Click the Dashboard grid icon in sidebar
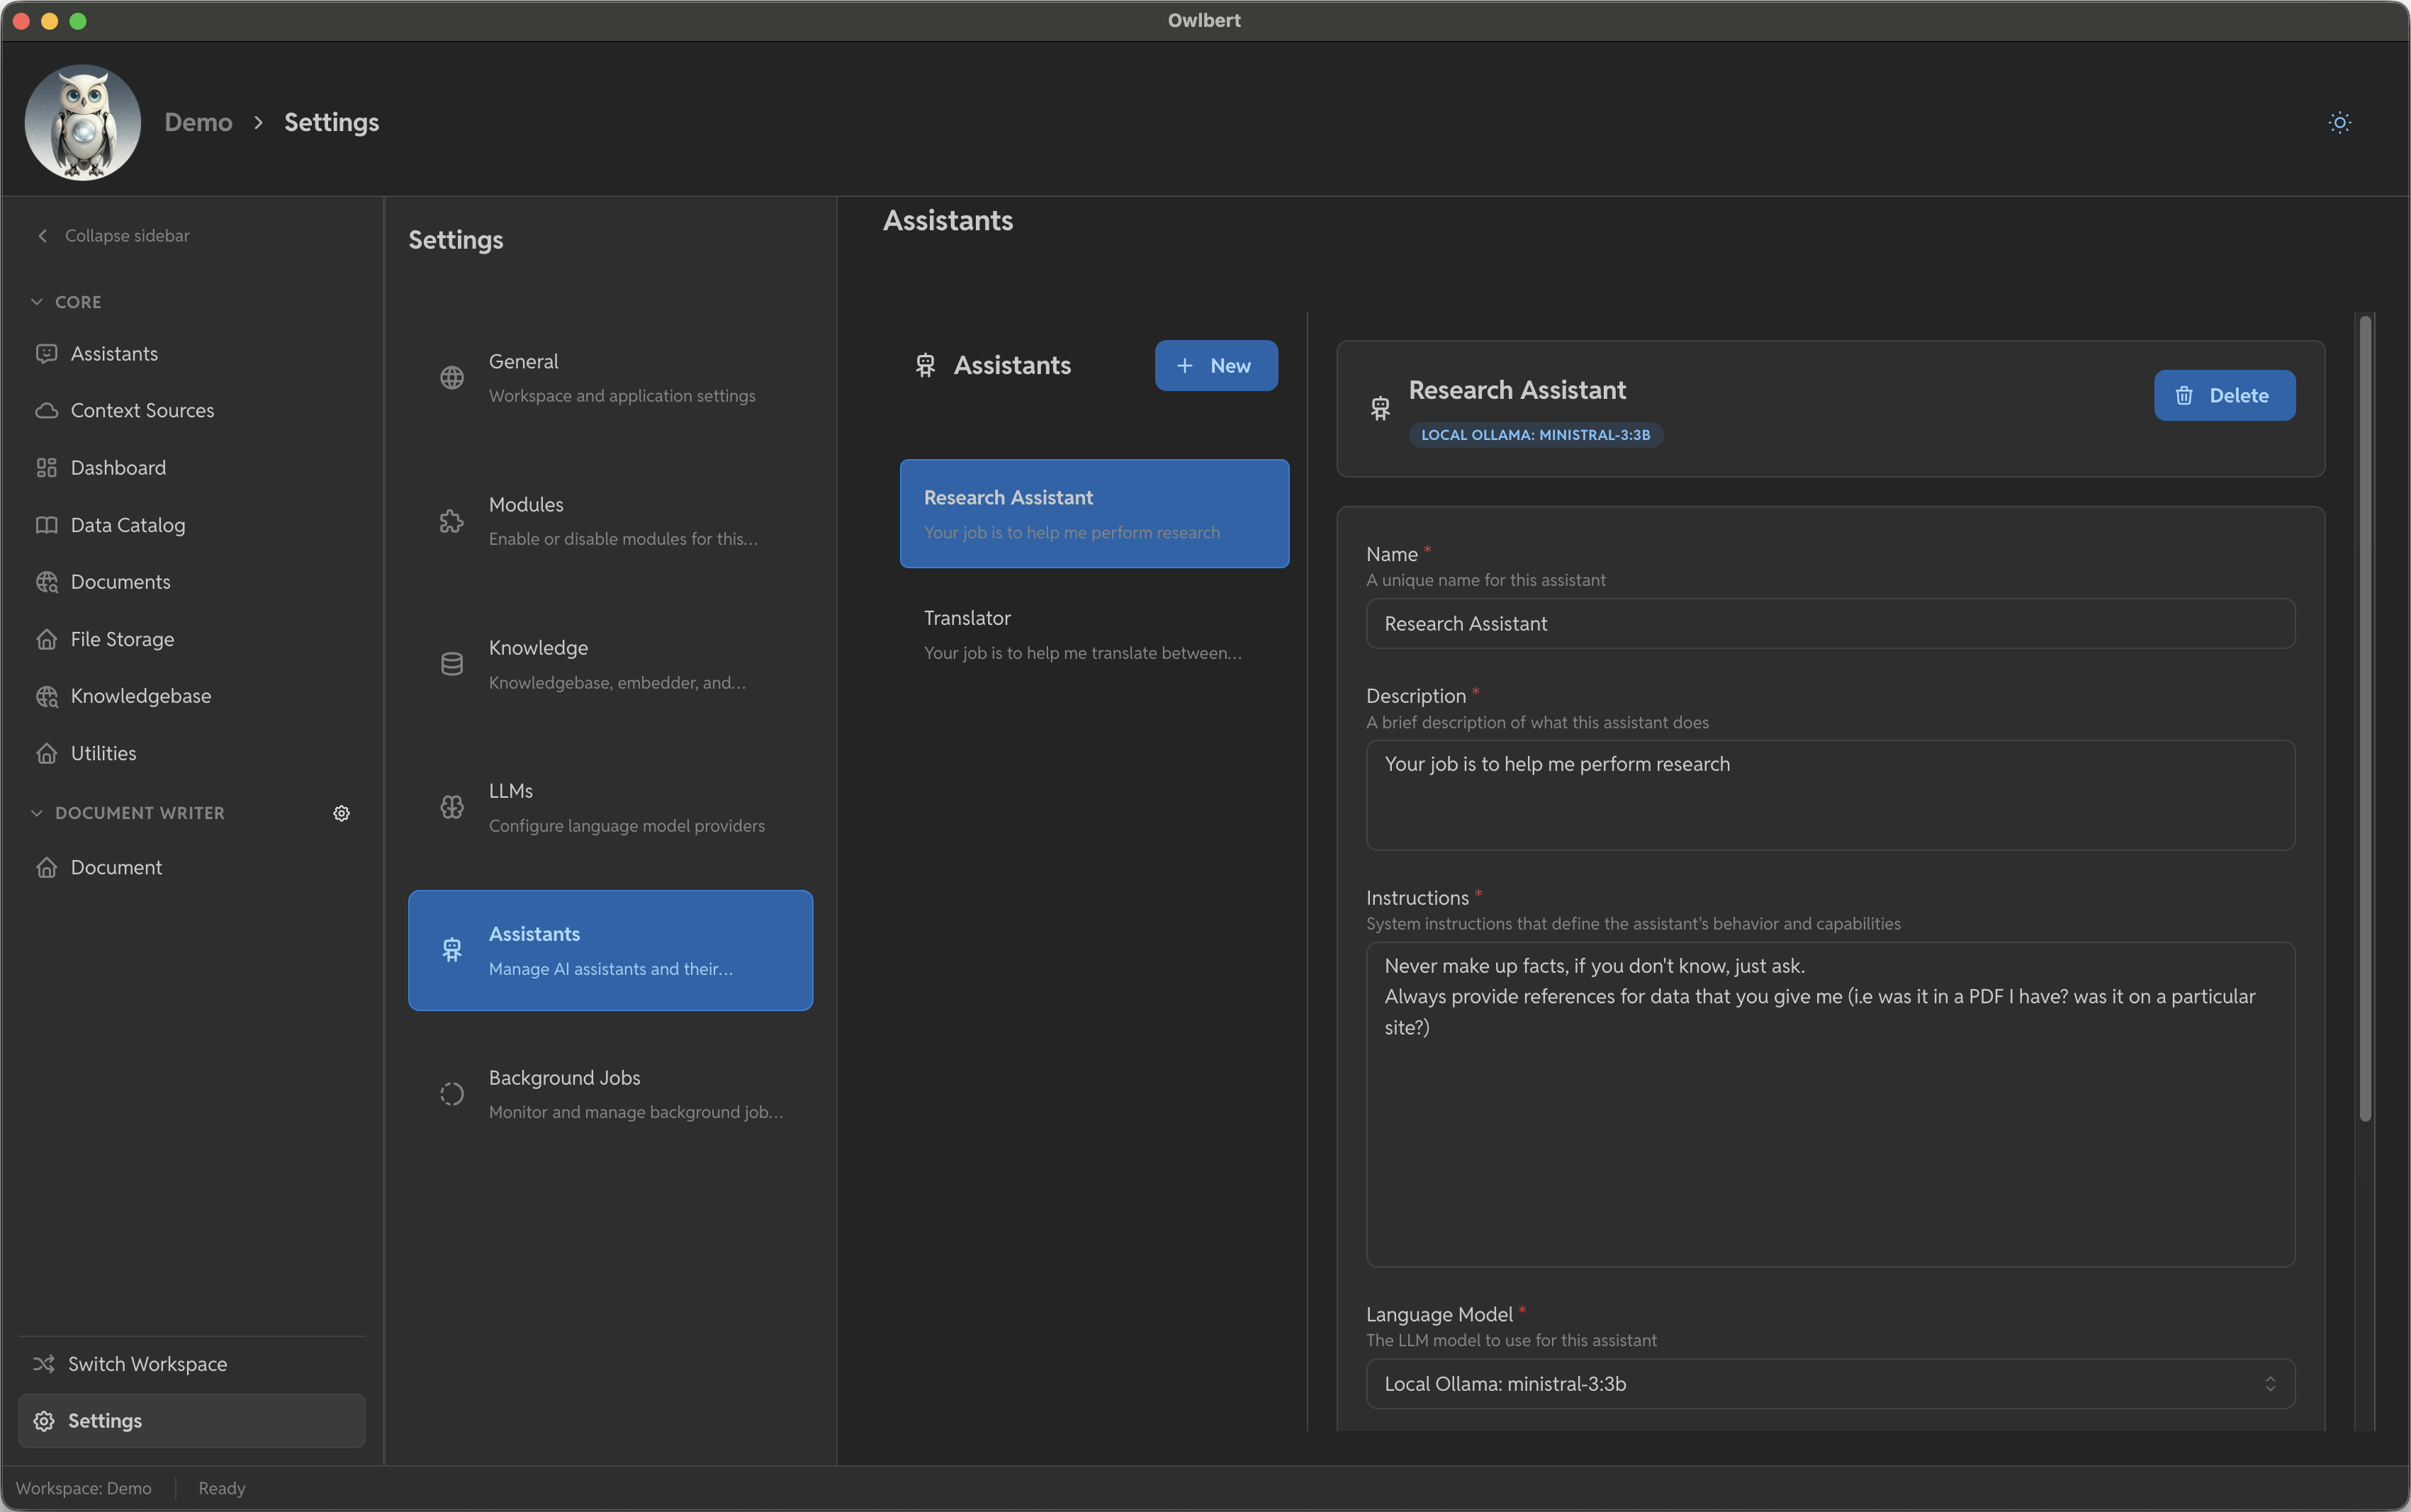The image size is (2411, 1512). coord(46,467)
